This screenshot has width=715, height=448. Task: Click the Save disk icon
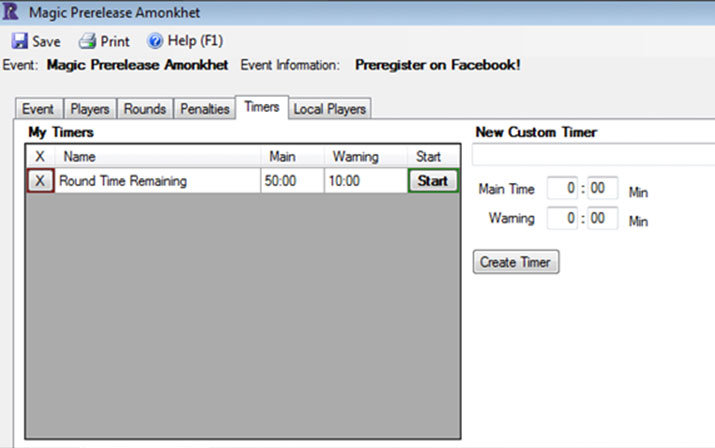pos(20,41)
